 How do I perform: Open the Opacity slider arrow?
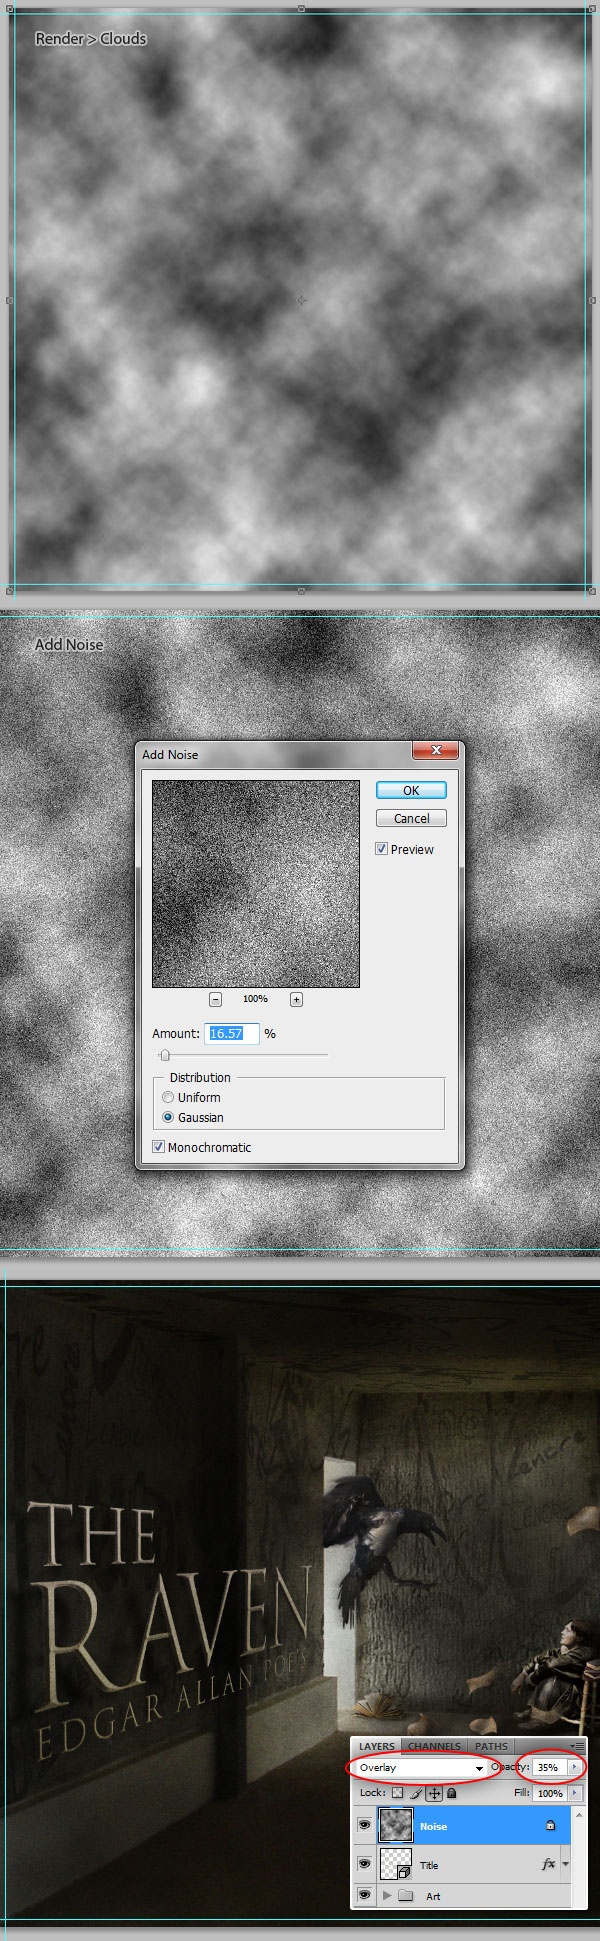(574, 1767)
